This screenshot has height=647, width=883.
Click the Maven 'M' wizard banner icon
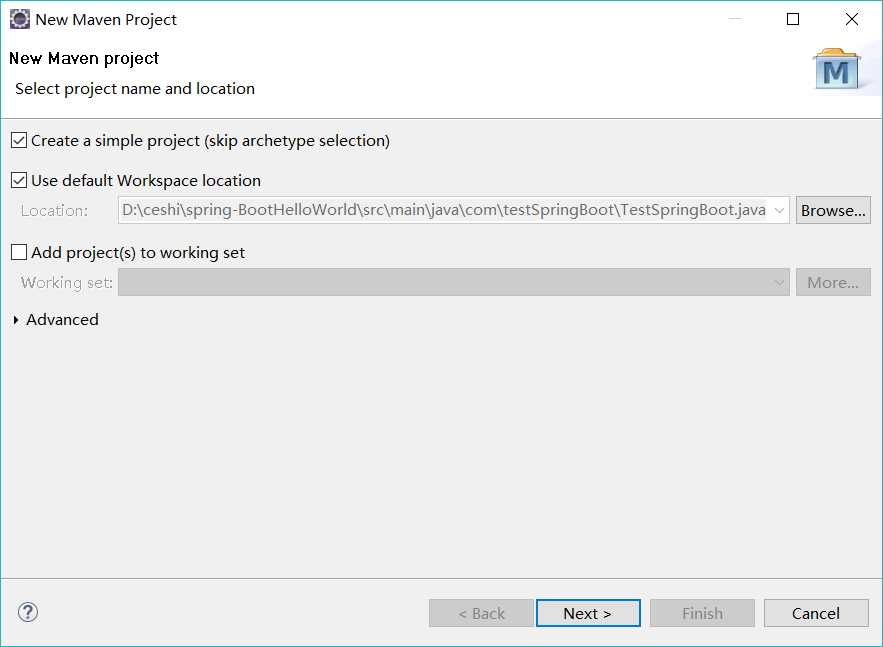[835, 70]
